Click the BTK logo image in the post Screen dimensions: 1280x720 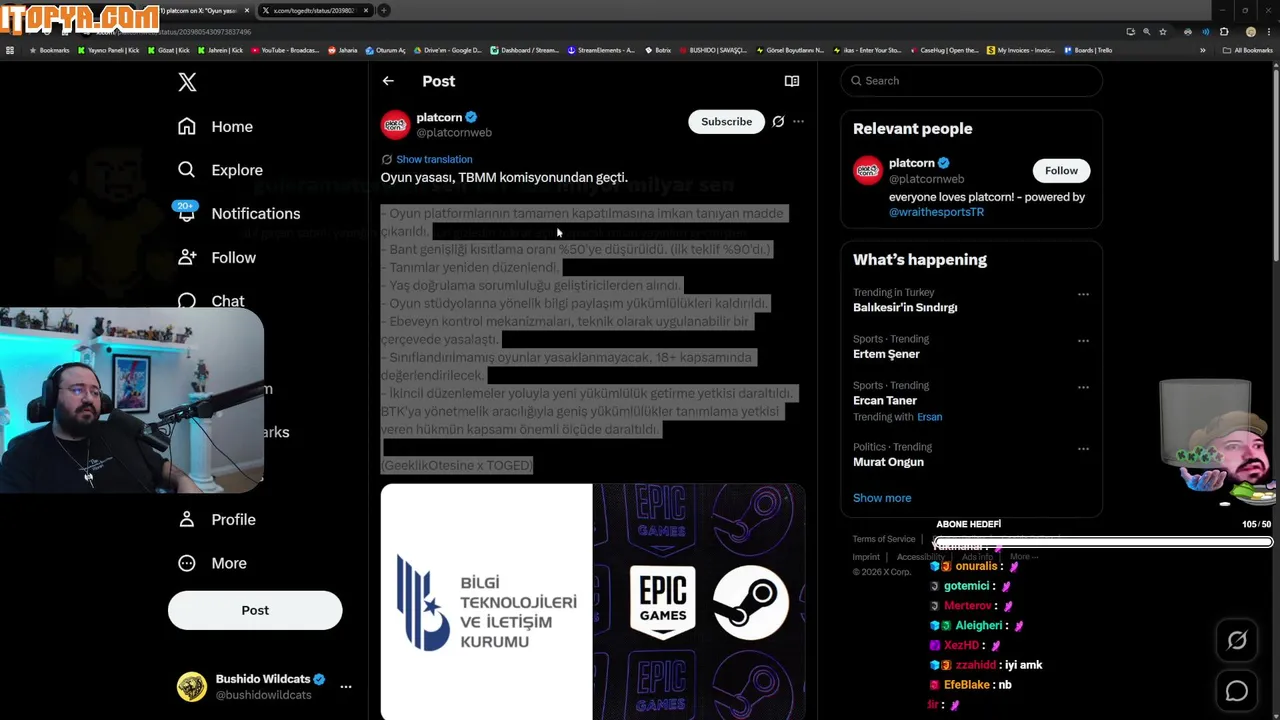click(486, 602)
